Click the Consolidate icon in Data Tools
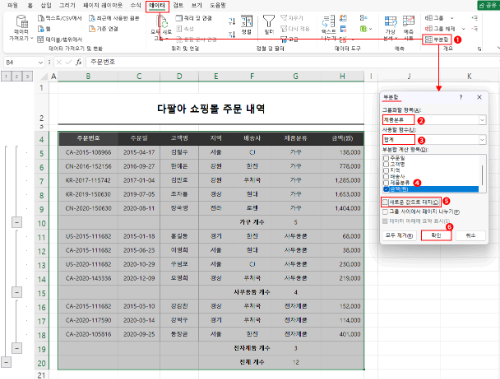 (363, 18)
